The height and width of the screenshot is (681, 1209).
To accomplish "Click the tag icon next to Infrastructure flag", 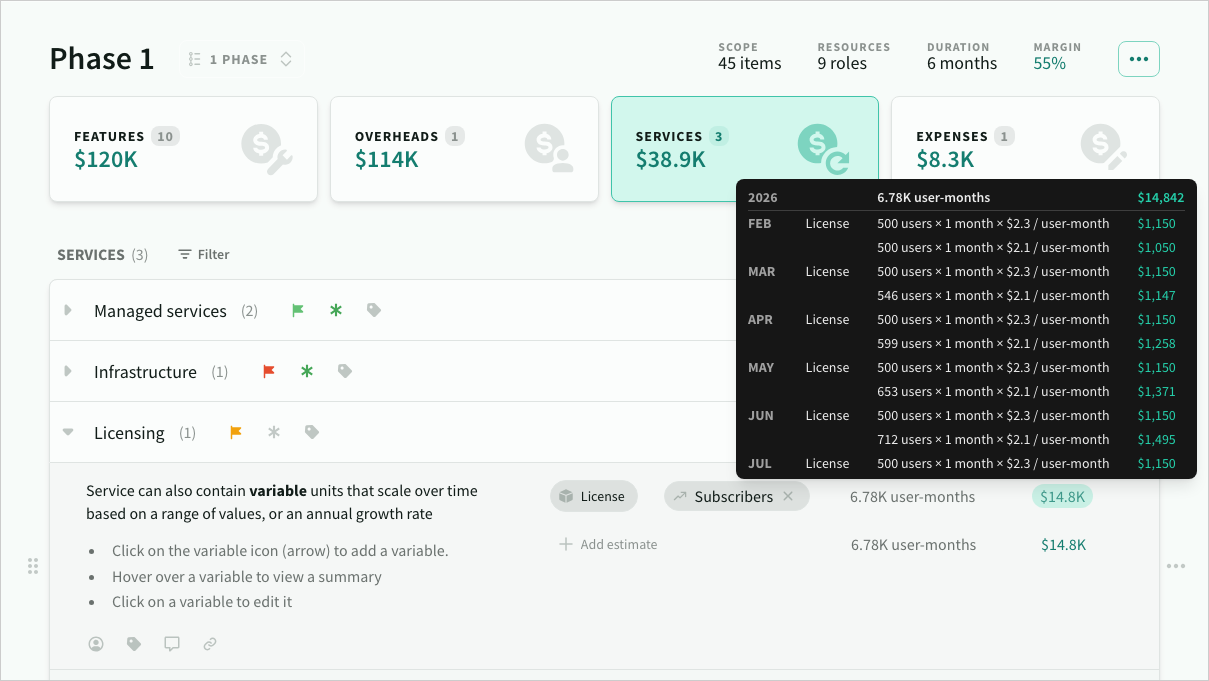I will click(x=344, y=371).
